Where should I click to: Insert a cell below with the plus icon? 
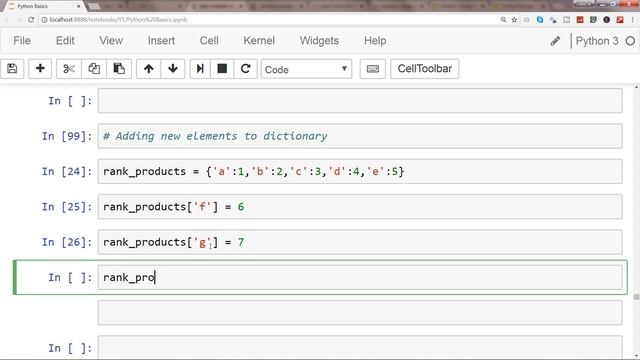tap(40, 69)
